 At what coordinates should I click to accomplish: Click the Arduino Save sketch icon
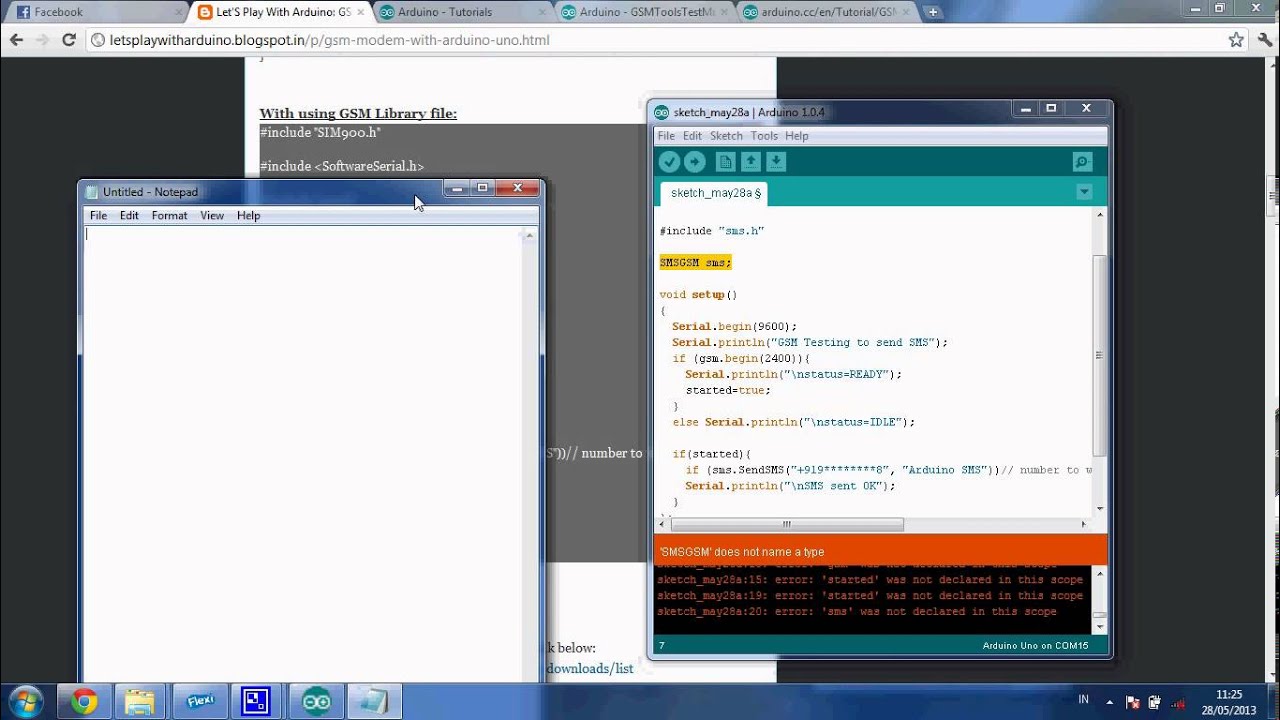coord(776,162)
